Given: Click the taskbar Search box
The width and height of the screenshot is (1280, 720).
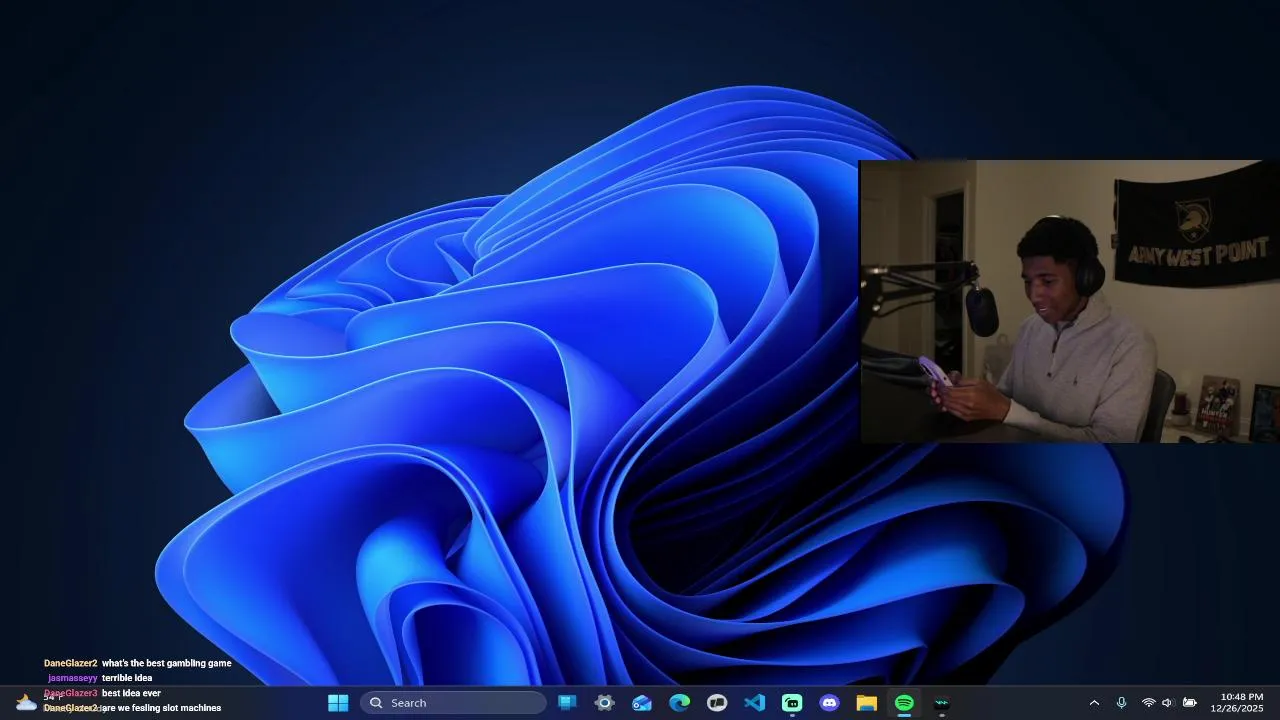Looking at the screenshot, I should (x=453, y=703).
